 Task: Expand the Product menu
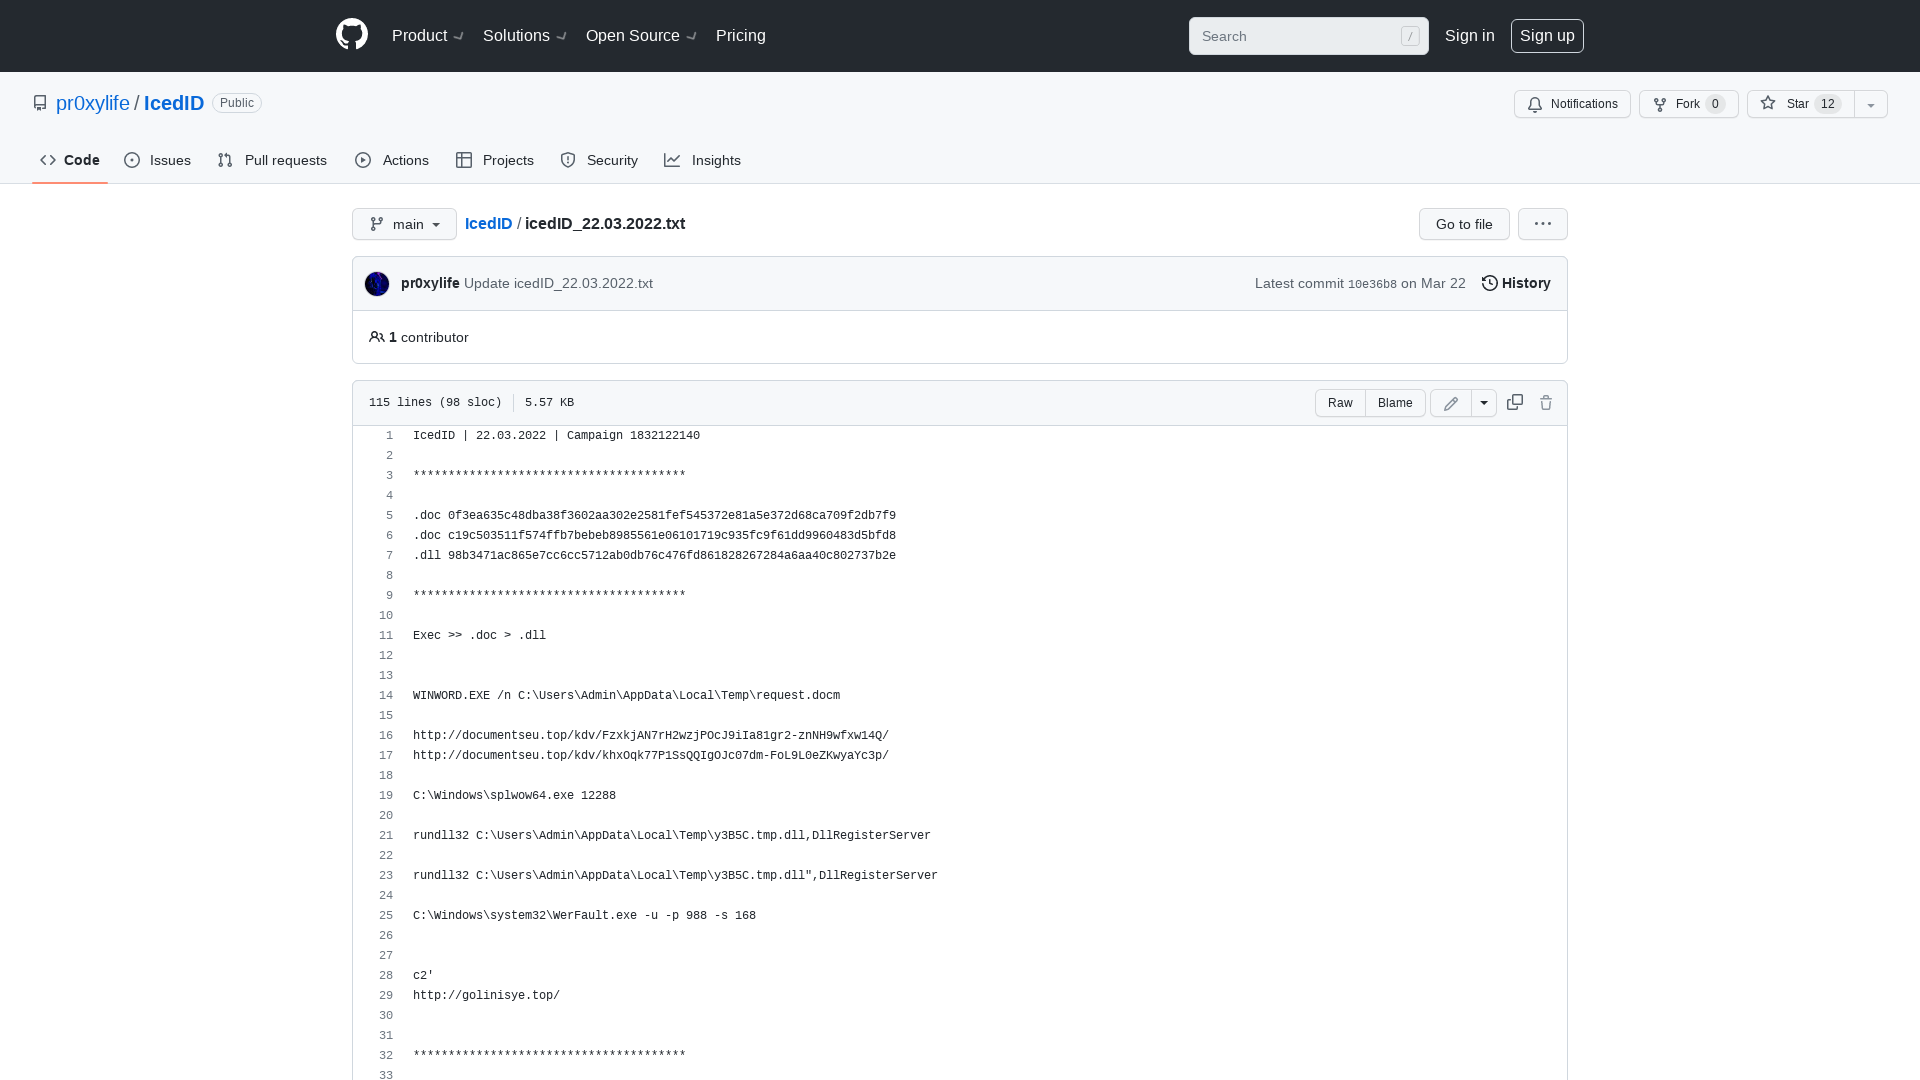[428, 36]
